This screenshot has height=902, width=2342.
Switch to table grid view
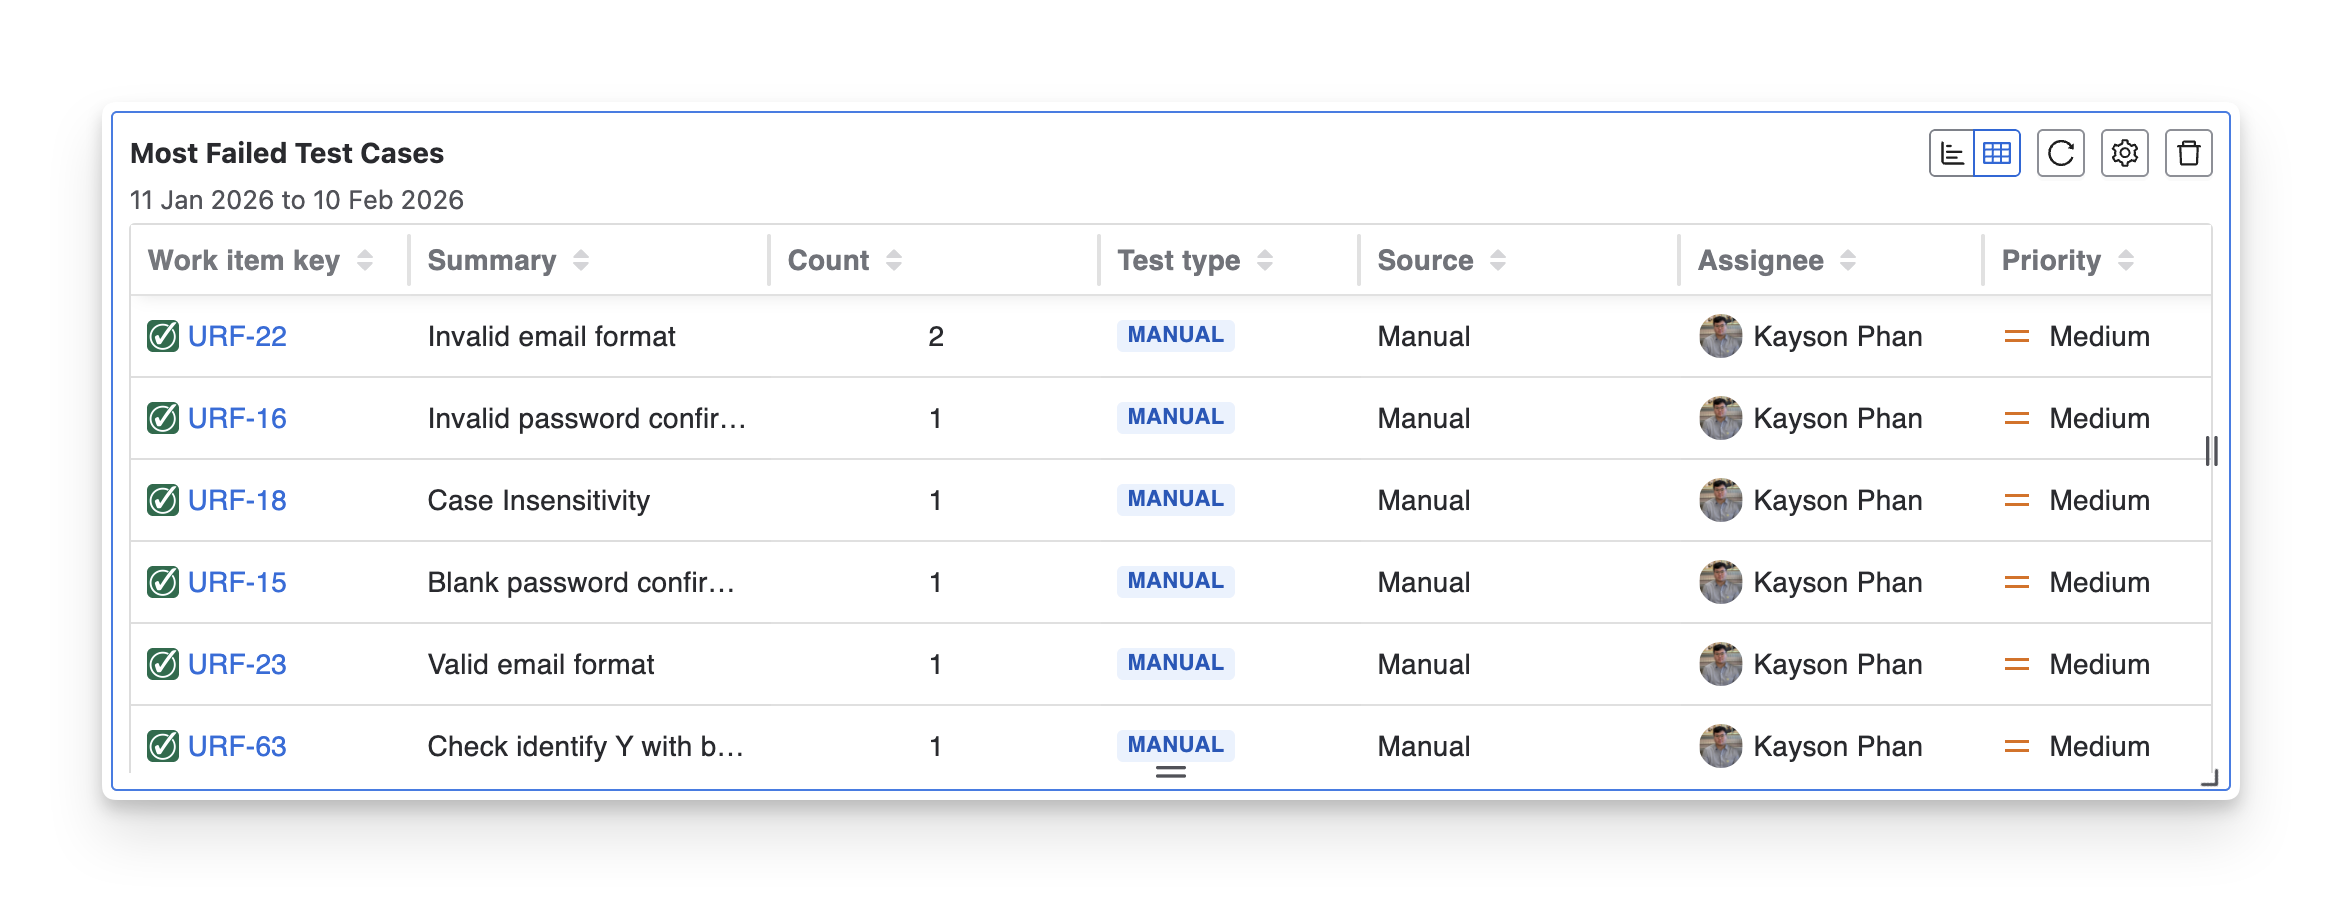point(1997,153)
